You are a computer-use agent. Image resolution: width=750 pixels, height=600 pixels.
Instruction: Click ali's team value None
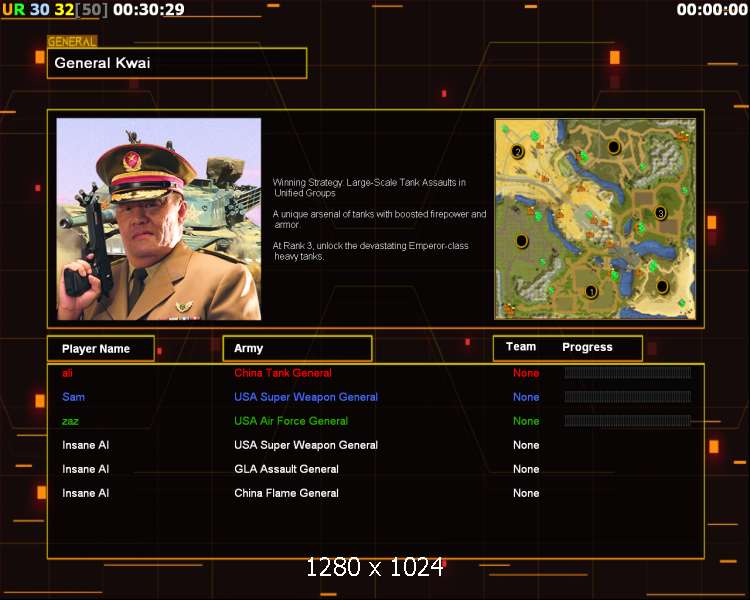pos(526,373)
